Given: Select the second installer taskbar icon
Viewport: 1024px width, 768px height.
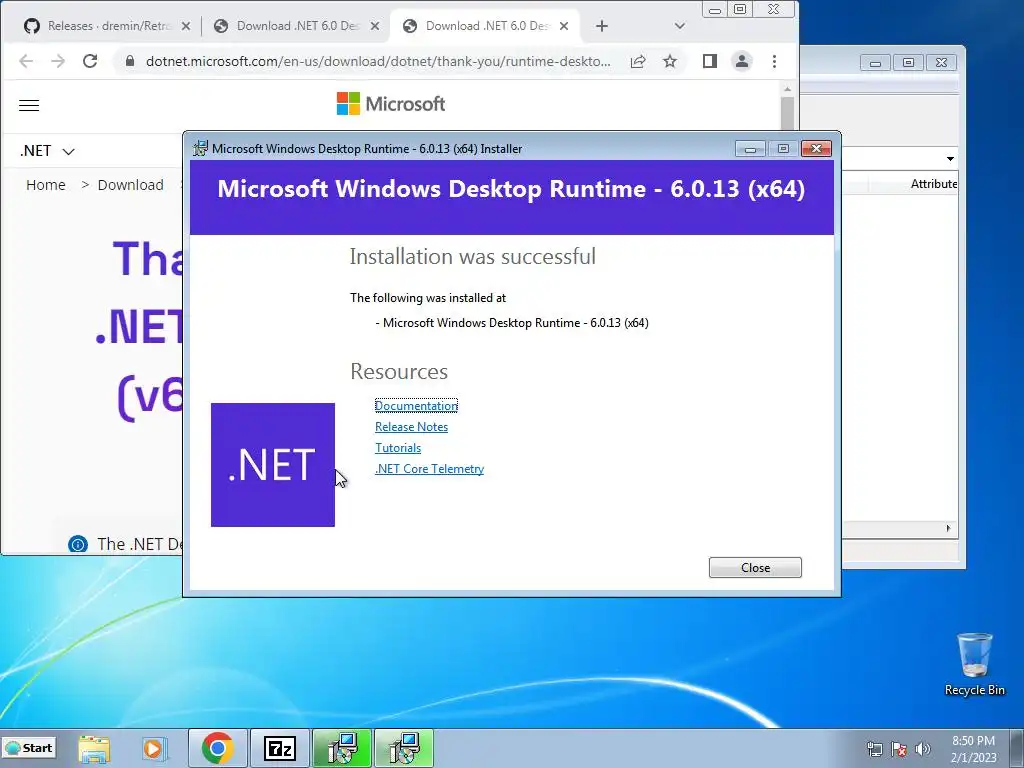Looking at the screenshot, I should (404, 748).
